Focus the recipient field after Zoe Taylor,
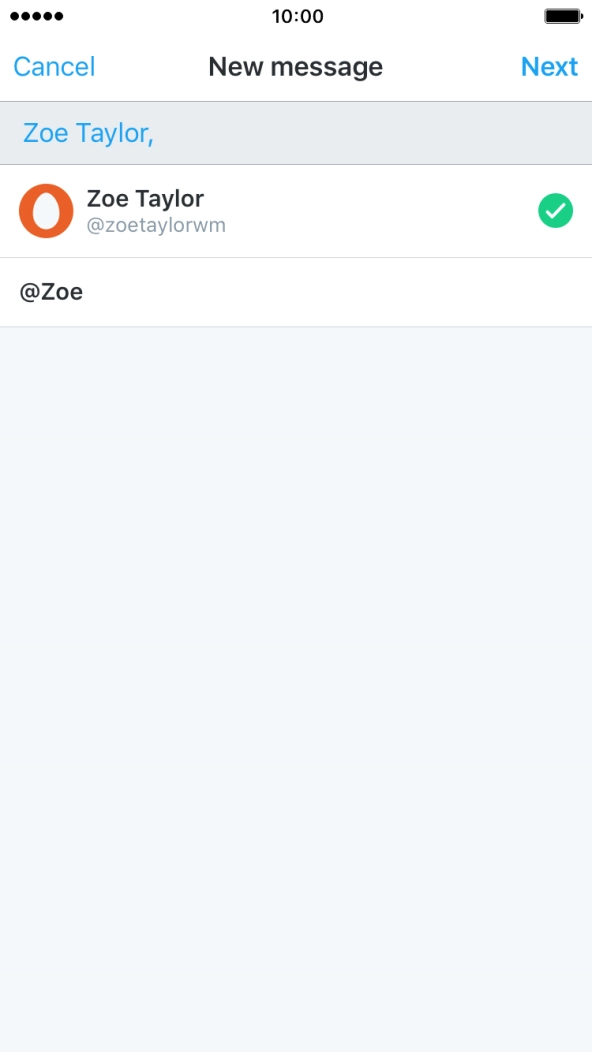Screen dimensions: 592x1052 tap(373, 133)
